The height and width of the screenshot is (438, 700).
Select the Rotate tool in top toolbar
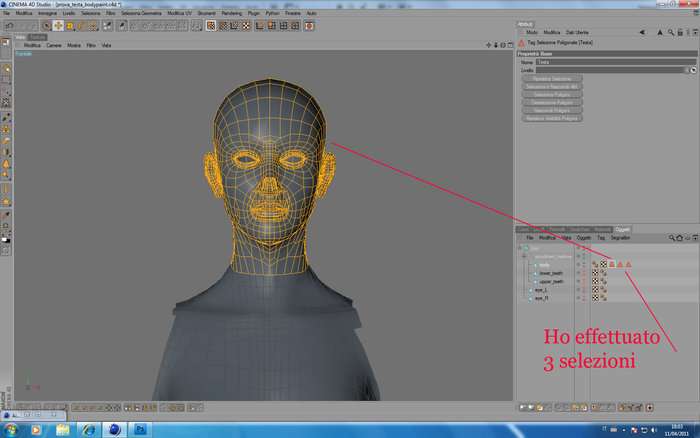[82, 26]
